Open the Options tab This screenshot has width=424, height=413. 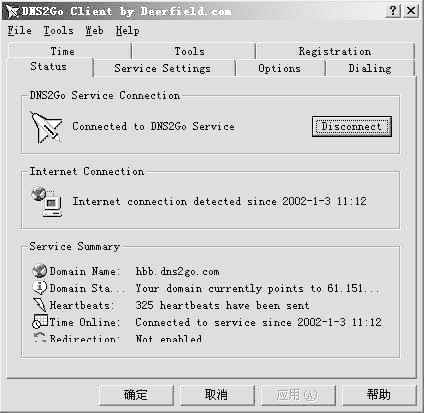280,68
